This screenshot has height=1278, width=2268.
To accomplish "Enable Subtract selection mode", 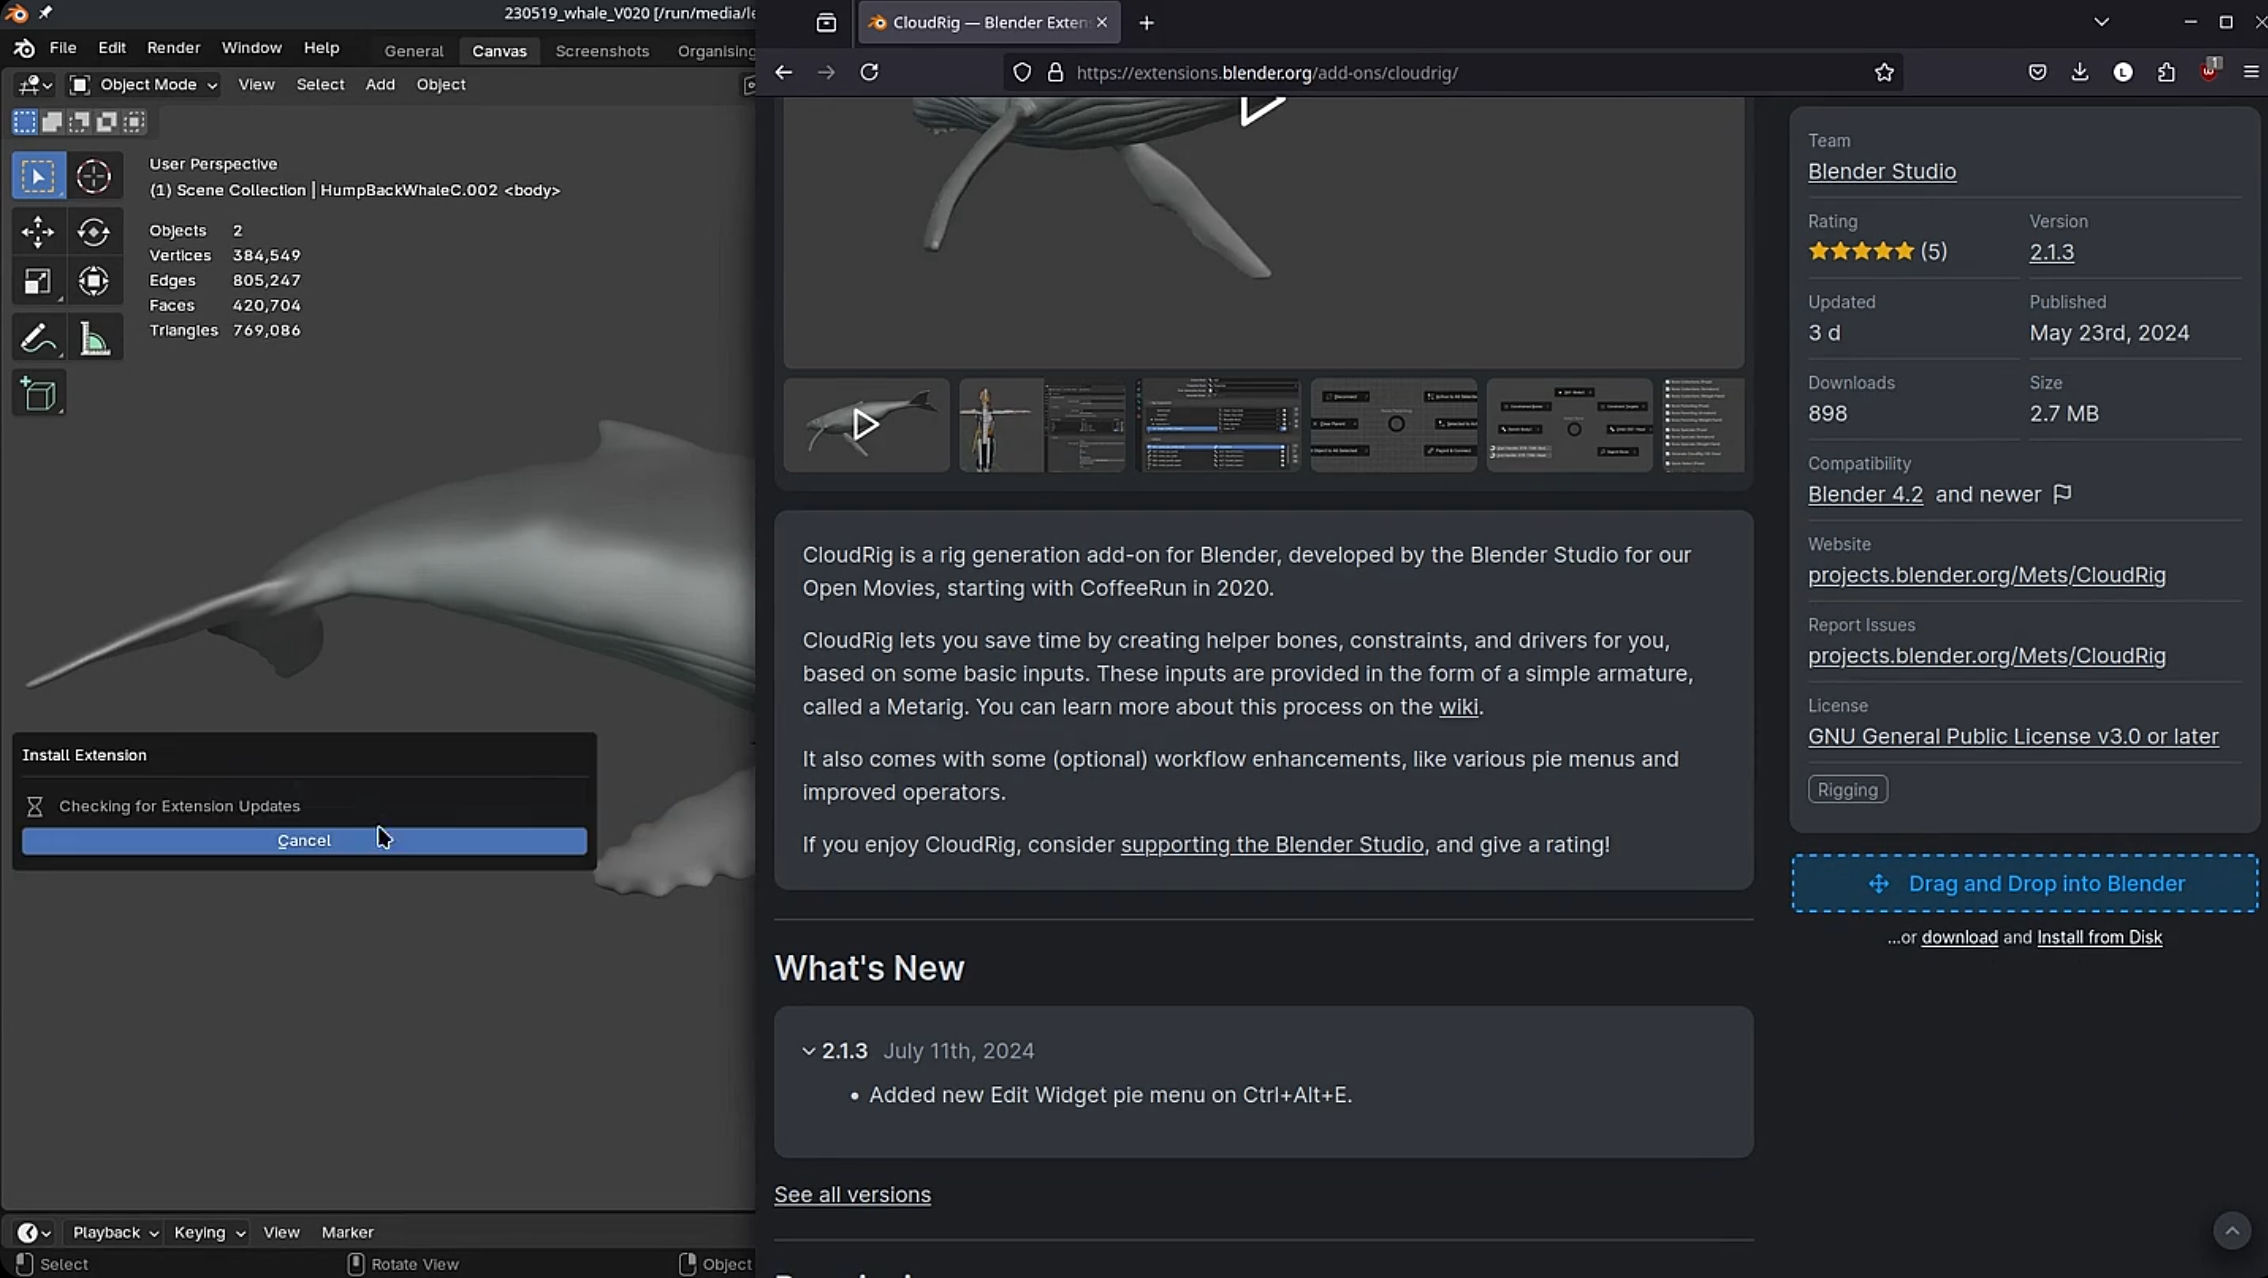I will pyautogui.click(x=79, y=122).
